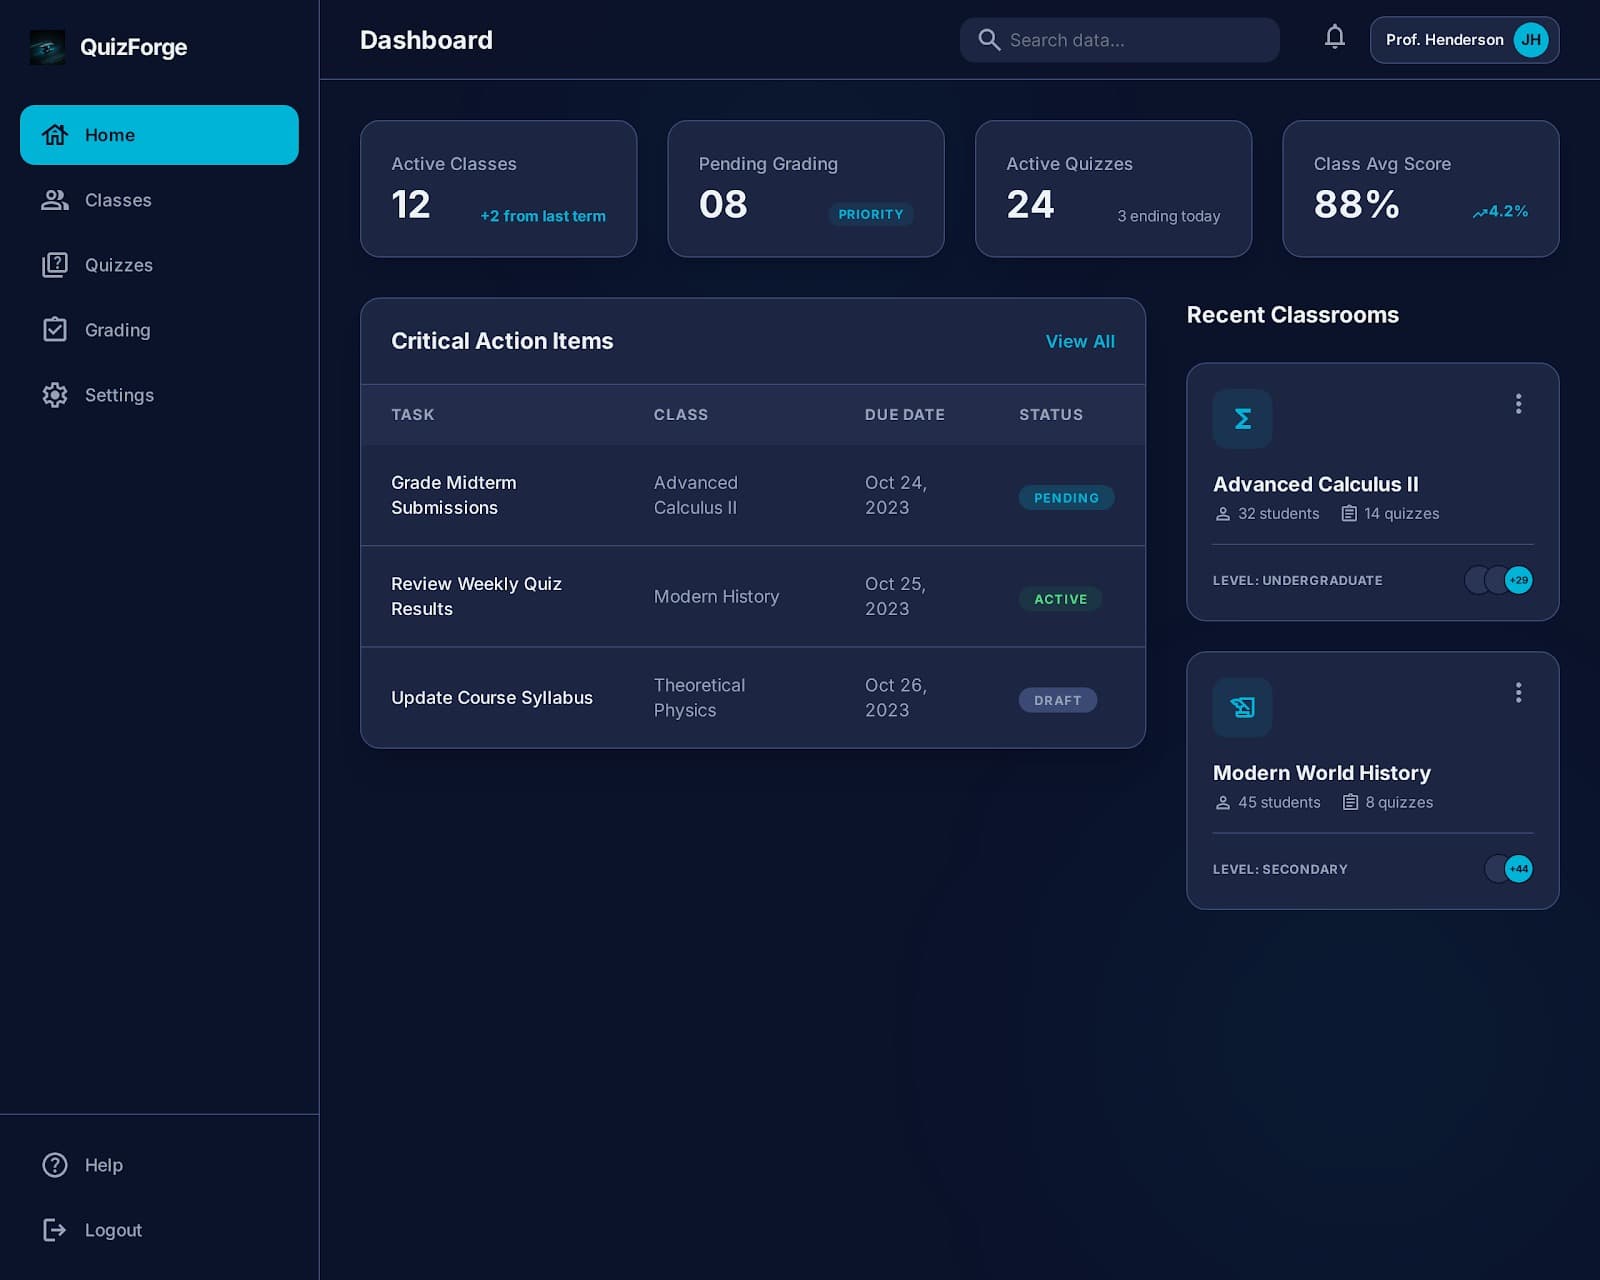
Task: Sort by the STATUS column header
Action: point(1051,415)
